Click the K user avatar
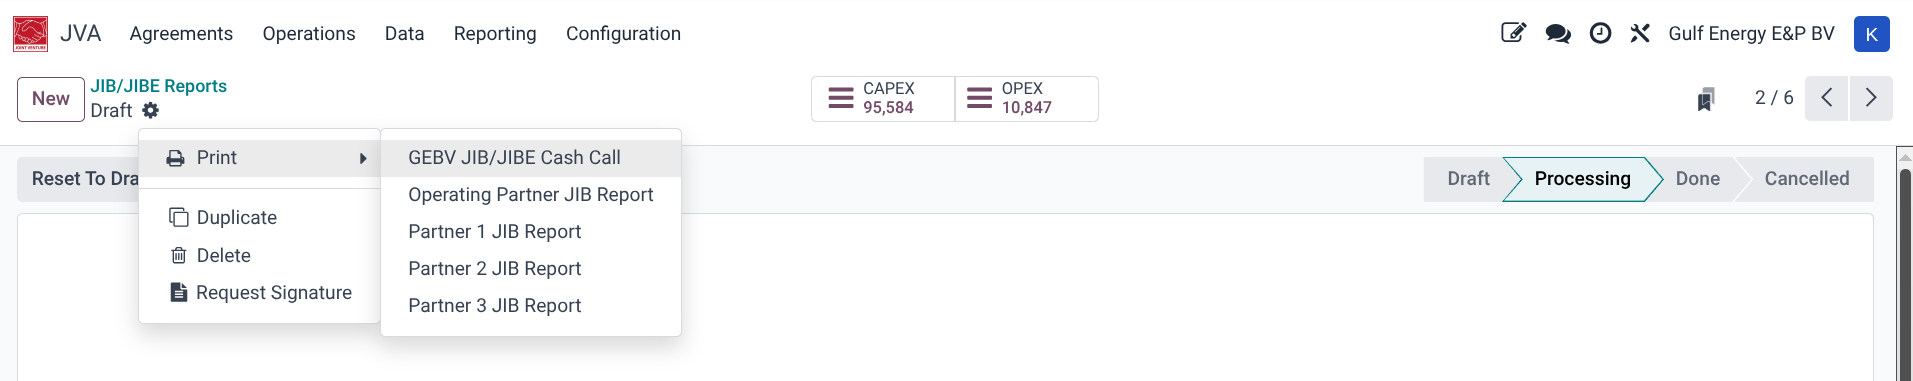This screenshot has height=381, width=1913. click(x=1871, y=34)
